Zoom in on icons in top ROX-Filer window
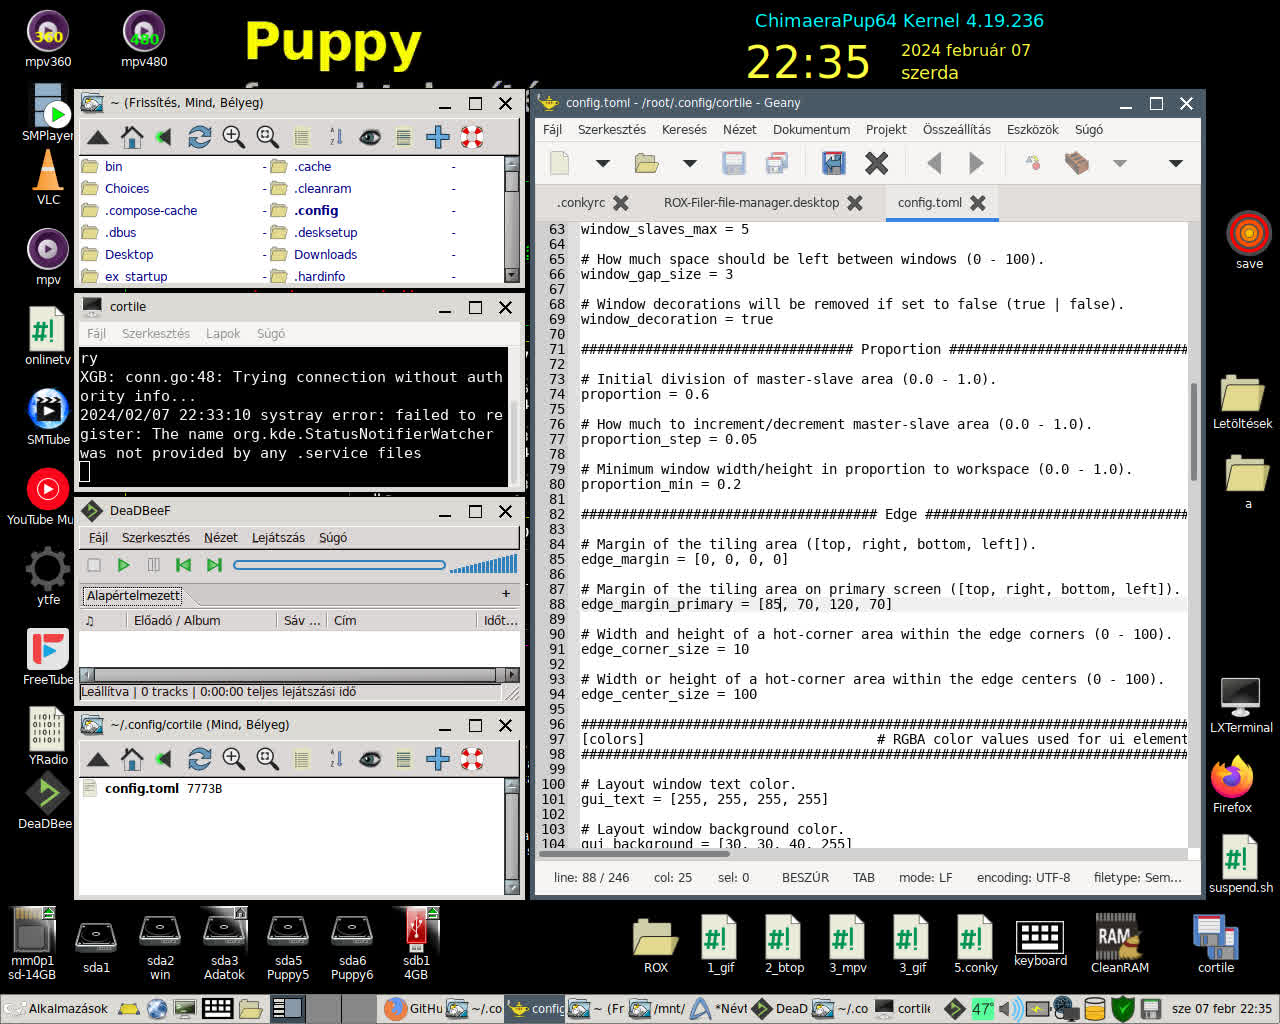Screen dimensions: 1280x1024 [x=233, y=137]
